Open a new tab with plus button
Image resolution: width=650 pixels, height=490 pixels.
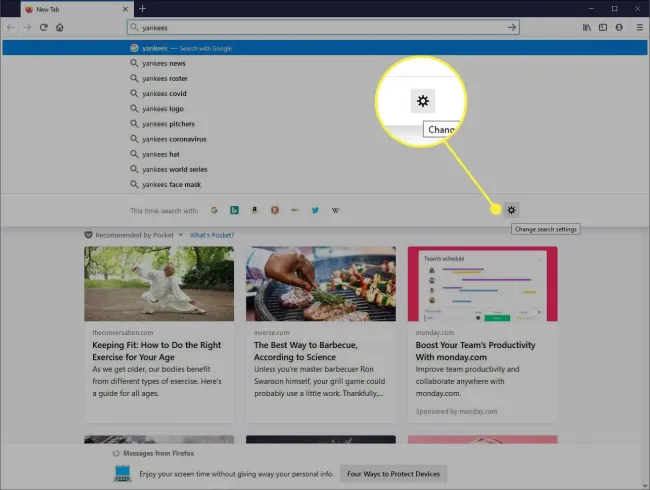click(x=142, y=9)
